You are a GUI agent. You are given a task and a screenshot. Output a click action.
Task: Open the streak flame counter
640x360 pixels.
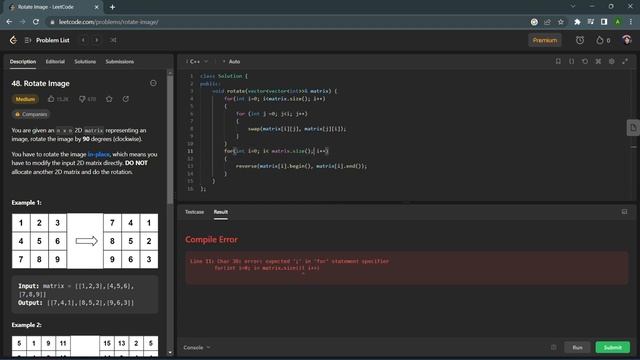click(x=603, y=40)
